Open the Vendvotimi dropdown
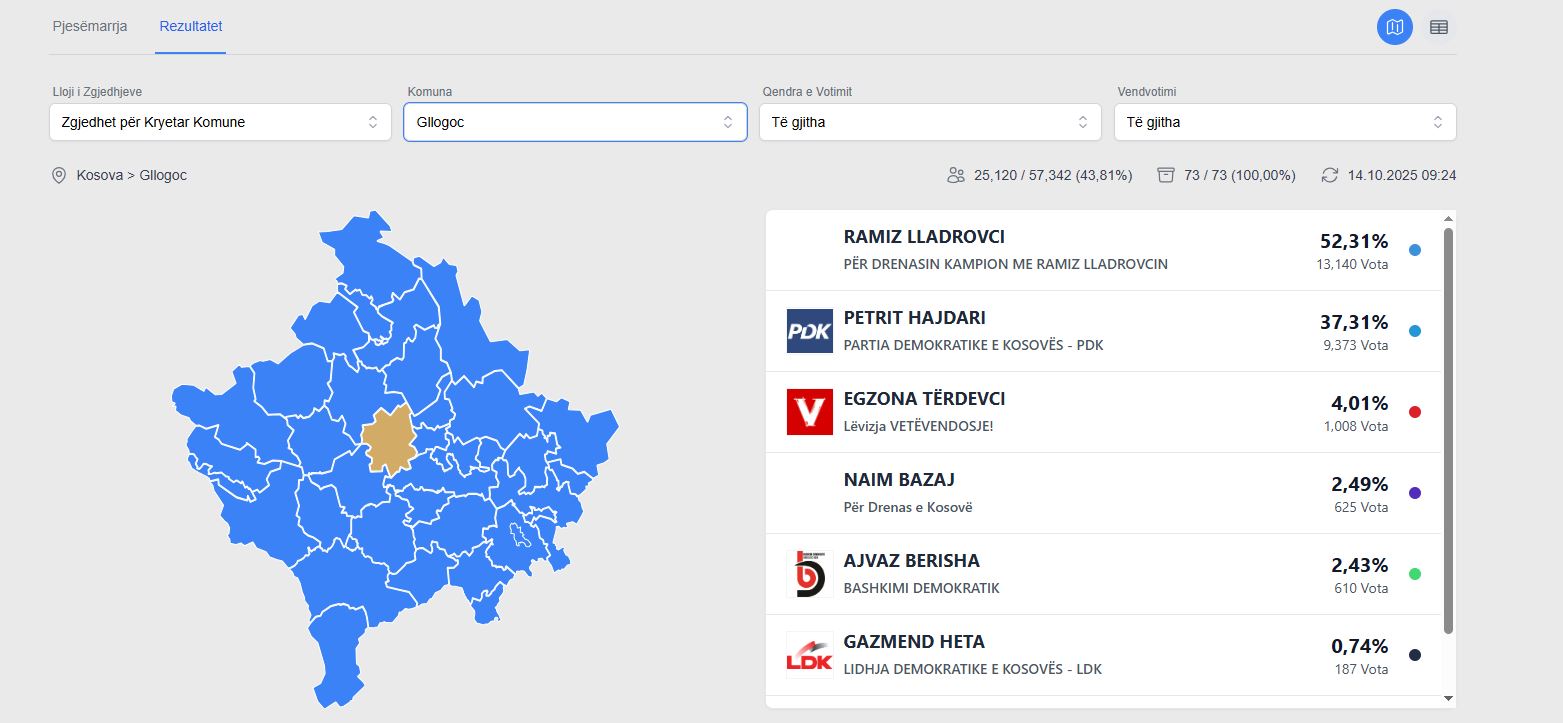Screen dimensions: 1563x723 [1285, 122]
